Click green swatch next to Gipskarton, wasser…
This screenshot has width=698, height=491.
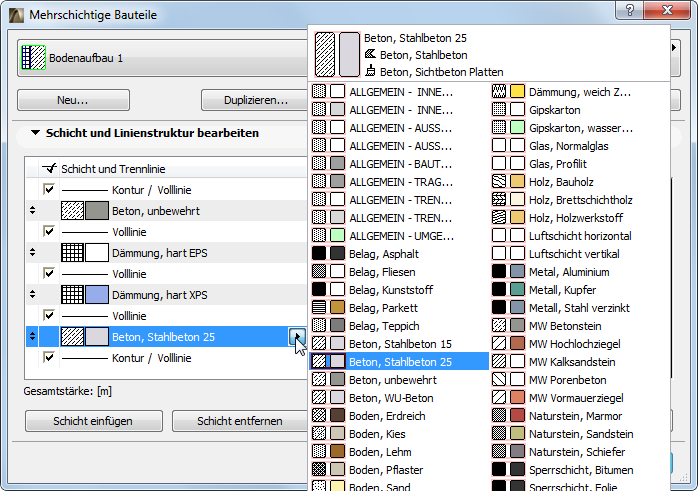[x=517, y=128]
